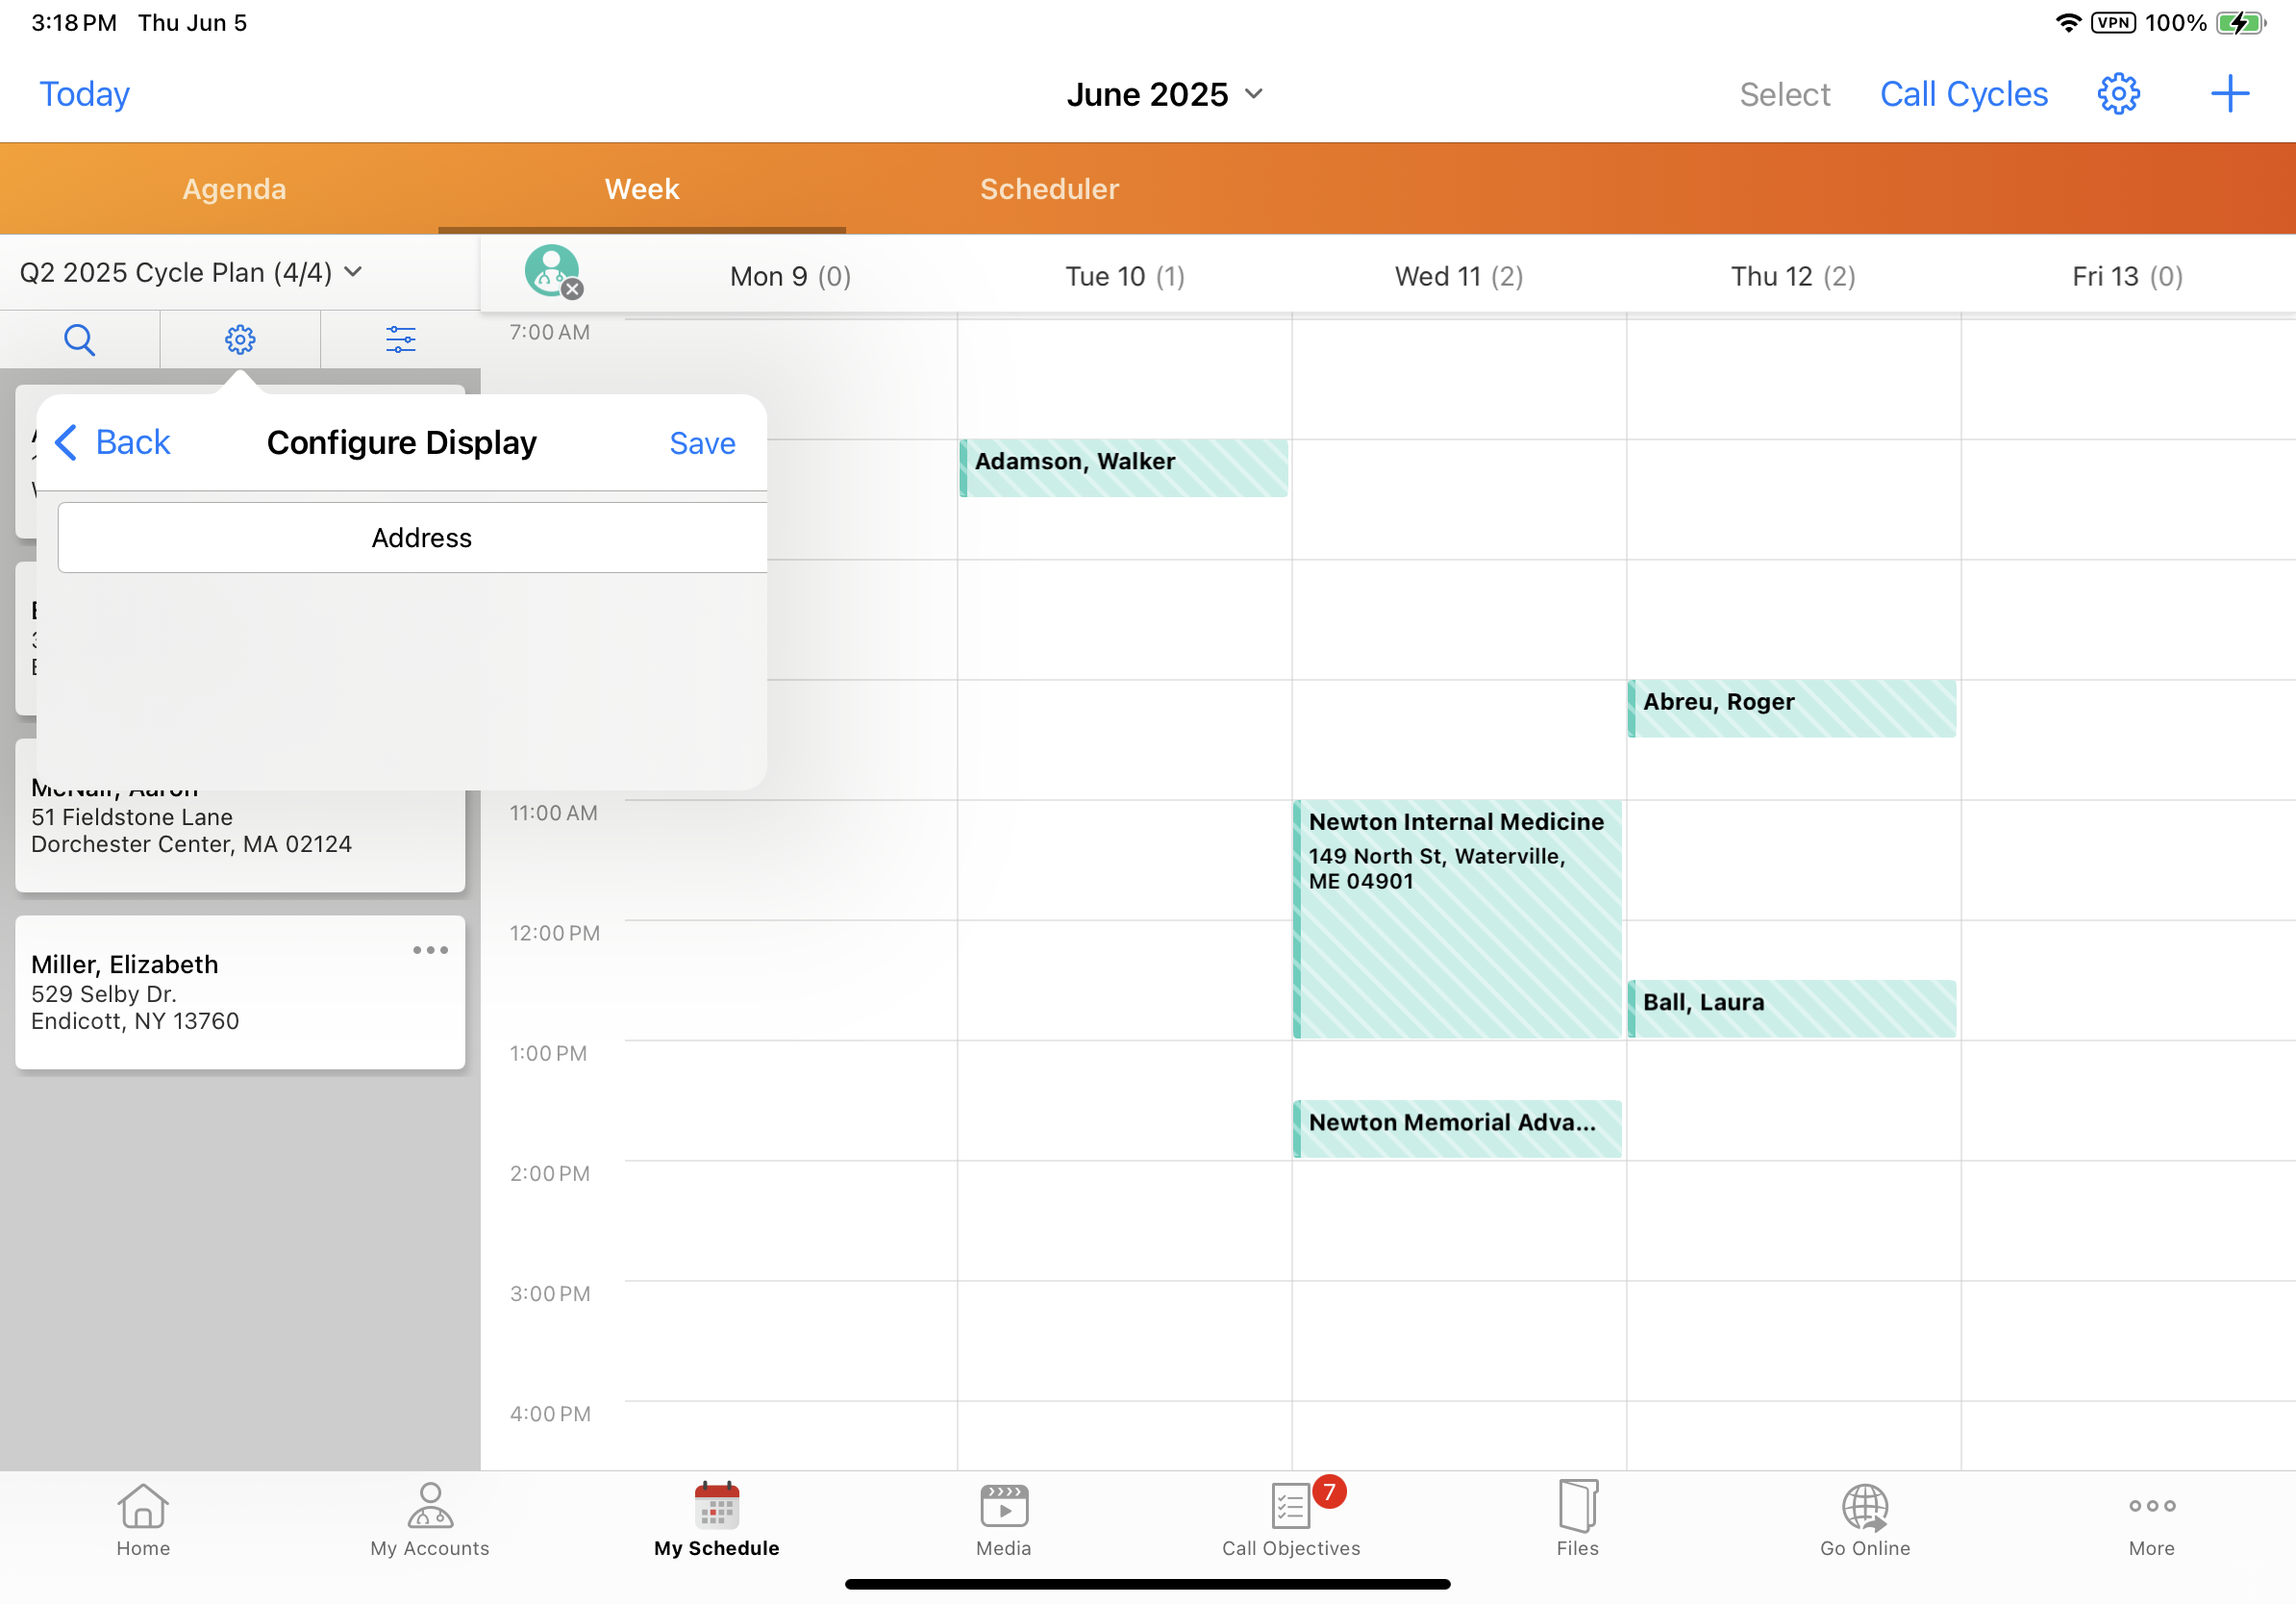Viewport: 2296px width, 1604px height.
Task: Click the Call Cycles link
Action: (1963, 94)
